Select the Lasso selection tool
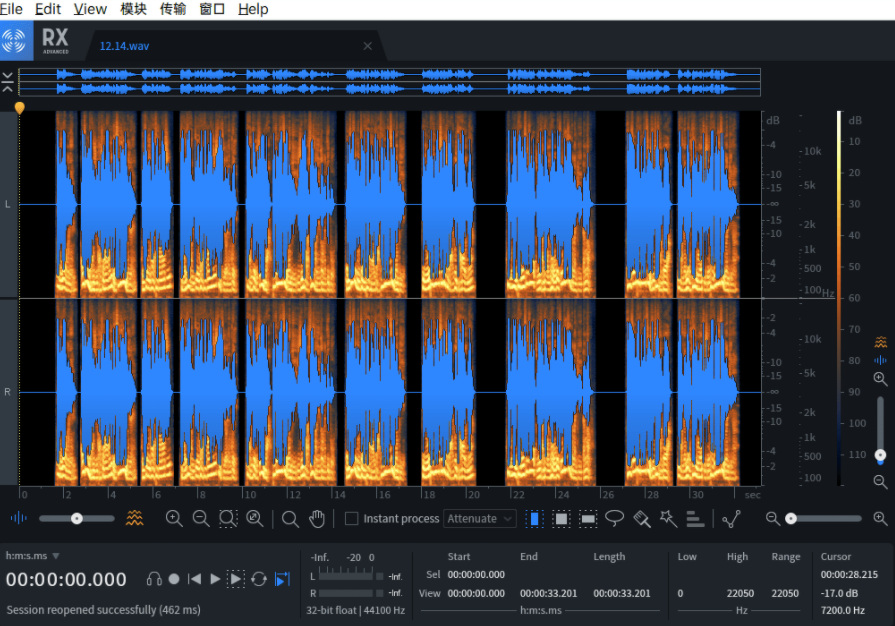Image resolution: width=895 pixels, height=626 pixels. tap(615, 518)
